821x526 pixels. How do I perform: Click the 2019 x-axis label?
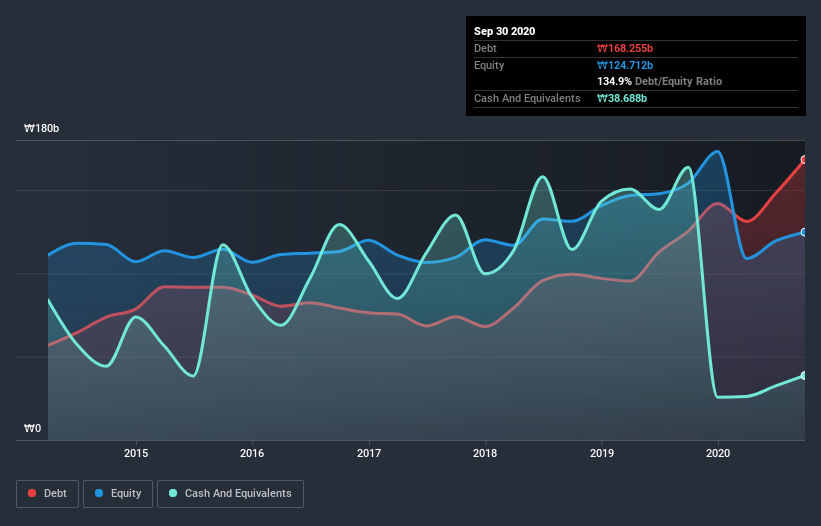click(602, 453)
